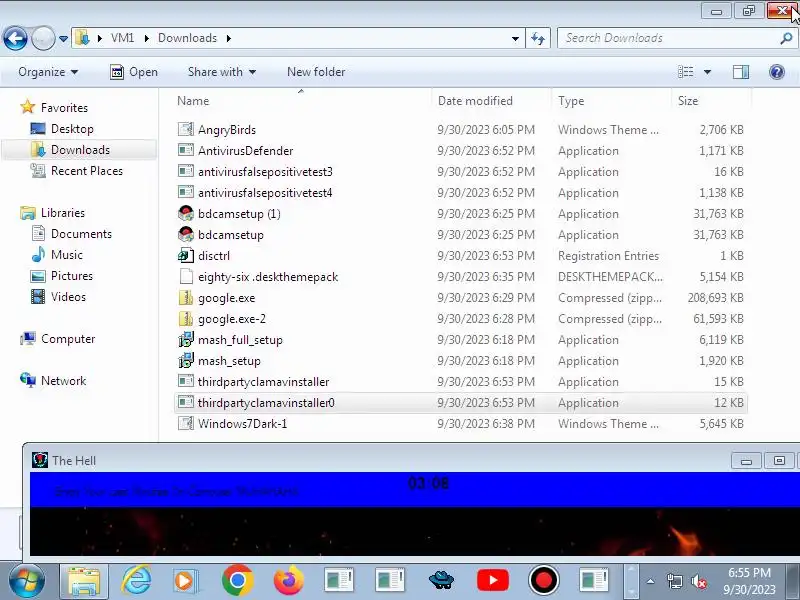Select Downloads in the navigation pane
This screenshot has height=600, width=800.
tap(80, 149)
